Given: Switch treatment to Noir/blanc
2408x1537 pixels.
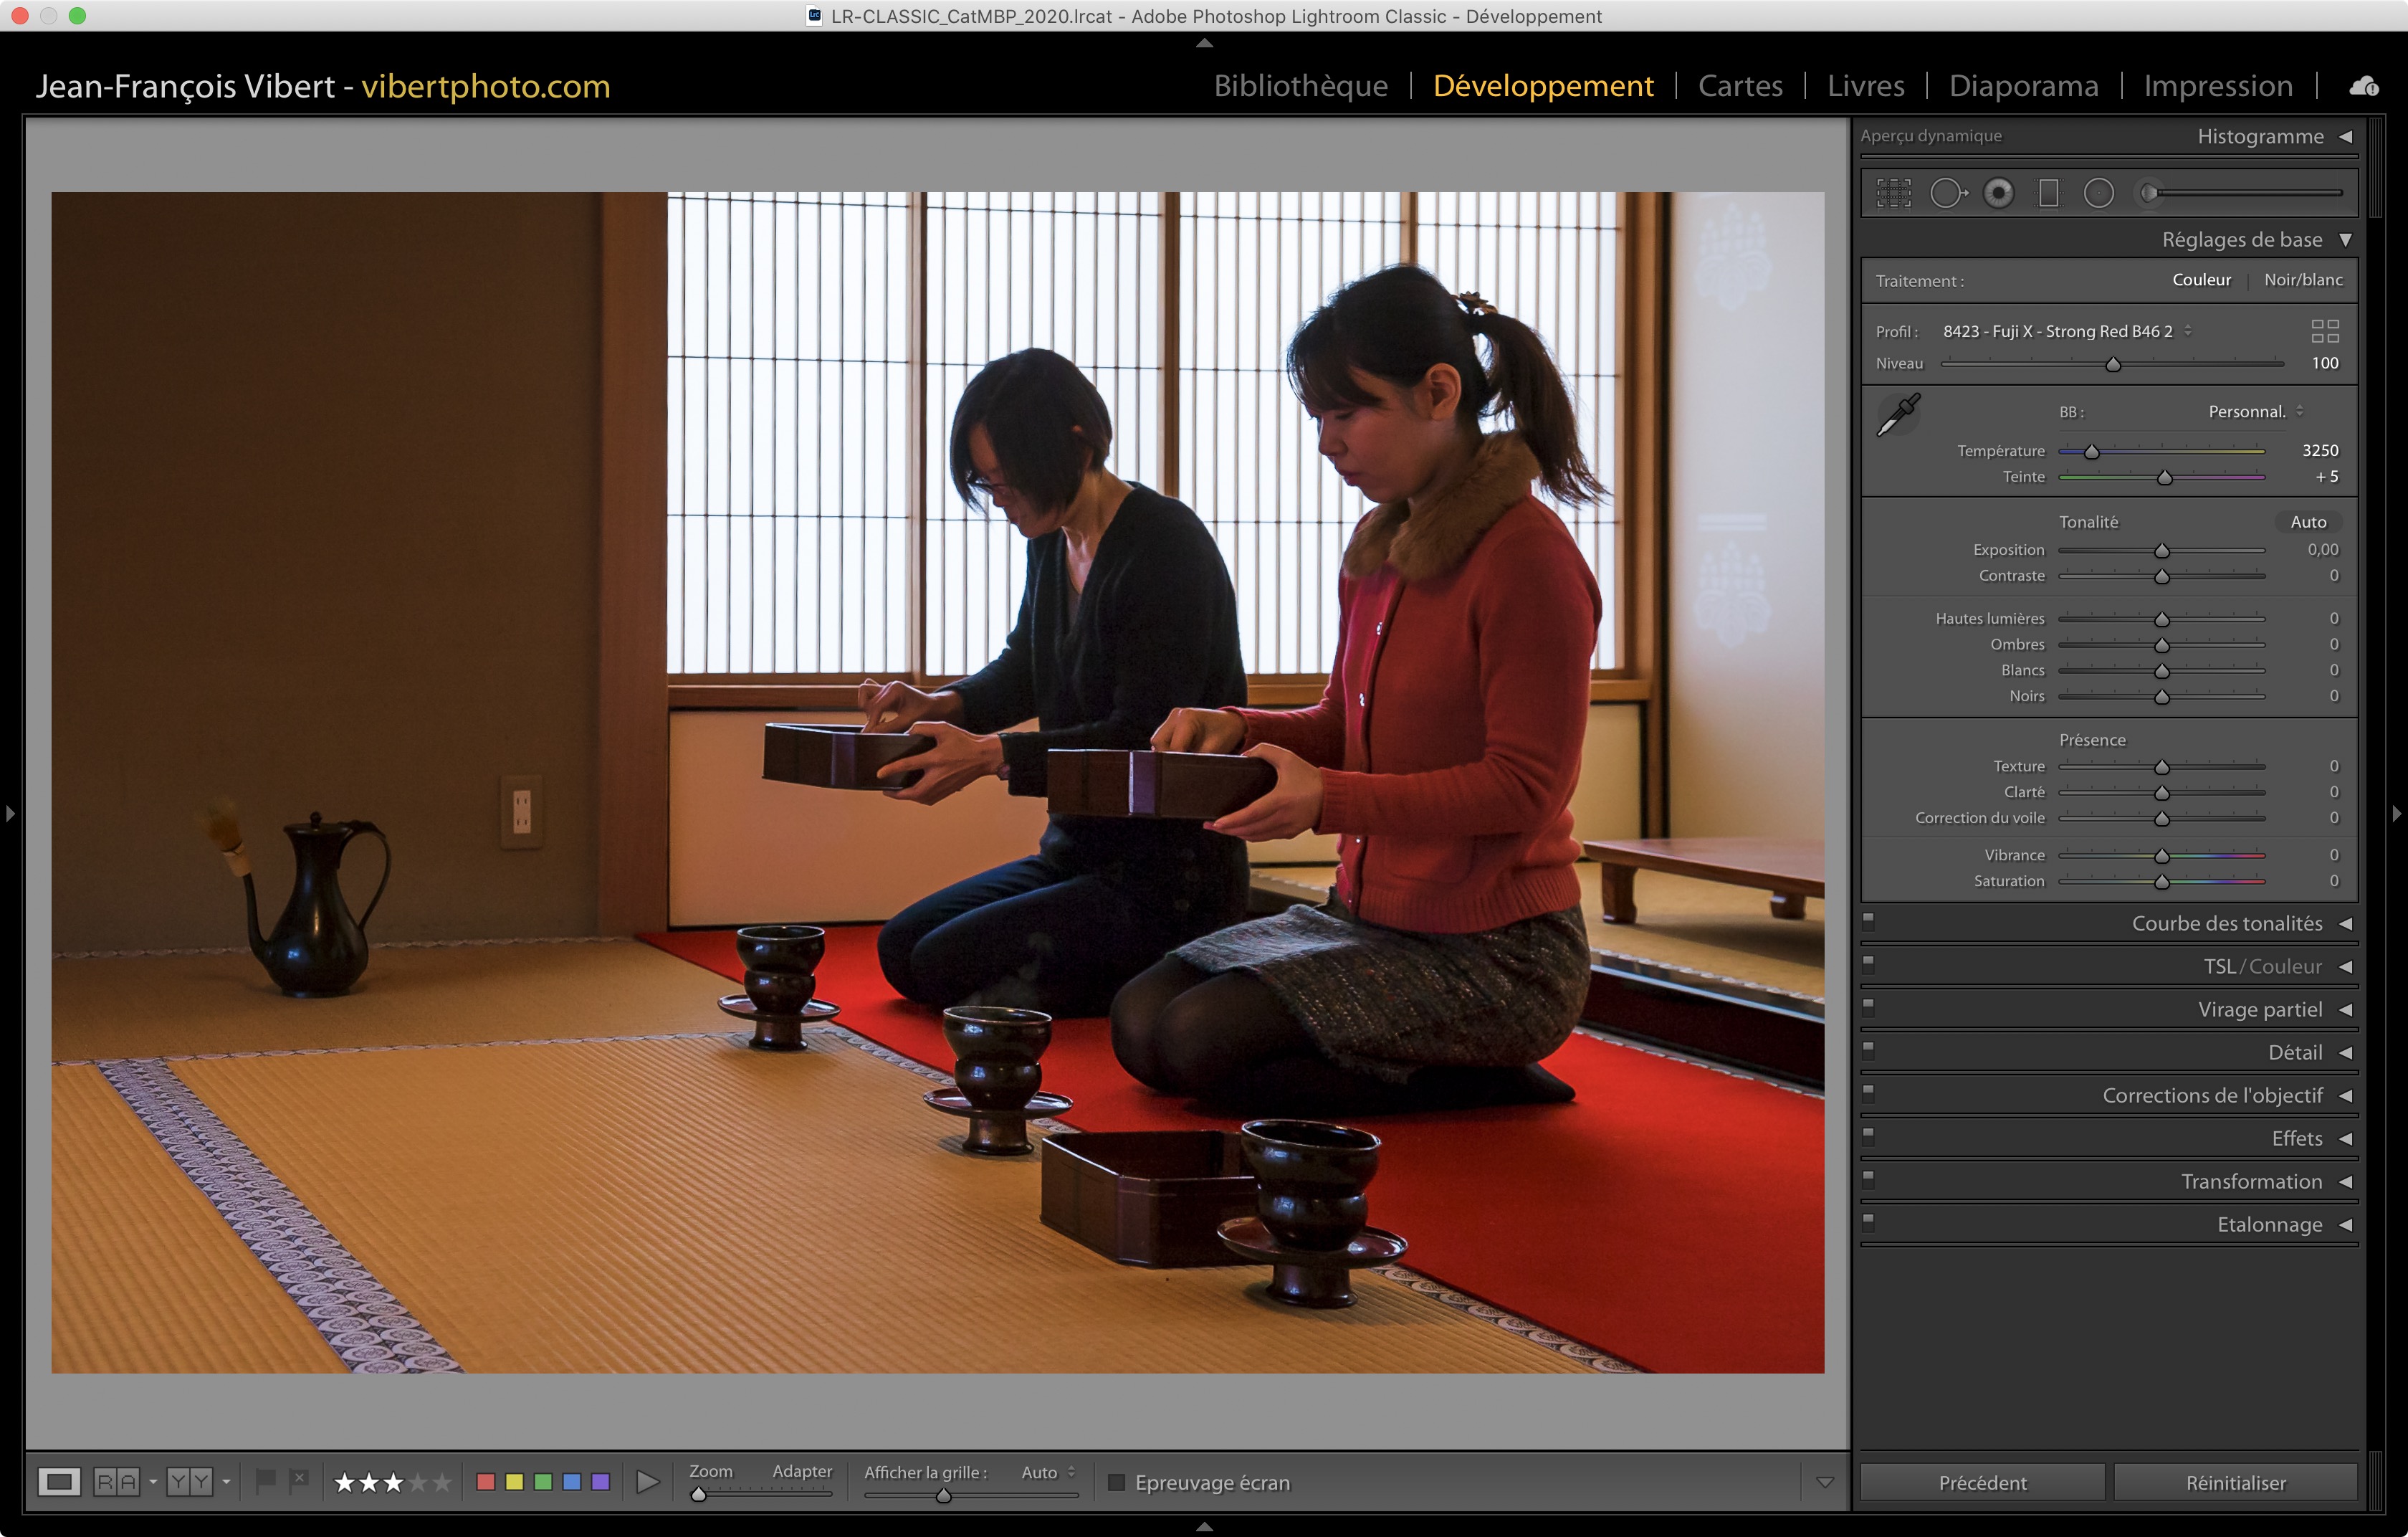Looking at the screenshot, I should pos(2303,280).
